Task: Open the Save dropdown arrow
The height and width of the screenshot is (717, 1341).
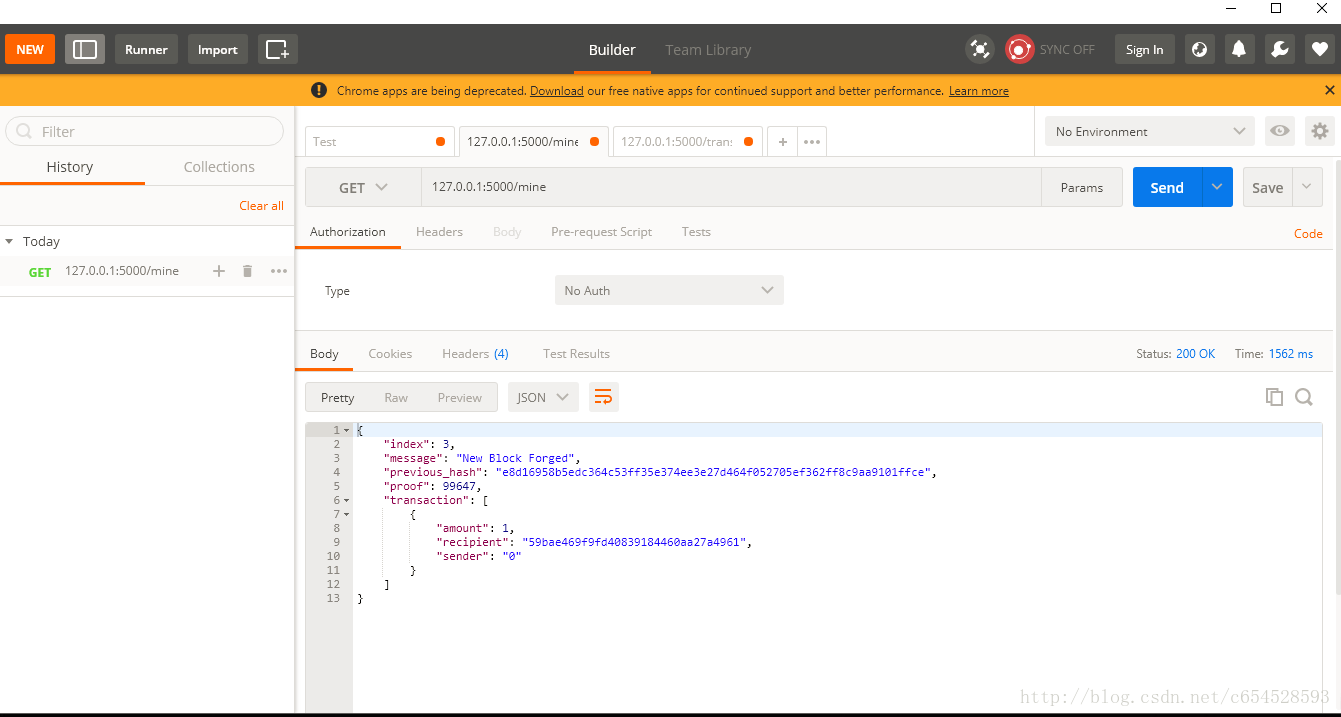Action: (1307, 187)
